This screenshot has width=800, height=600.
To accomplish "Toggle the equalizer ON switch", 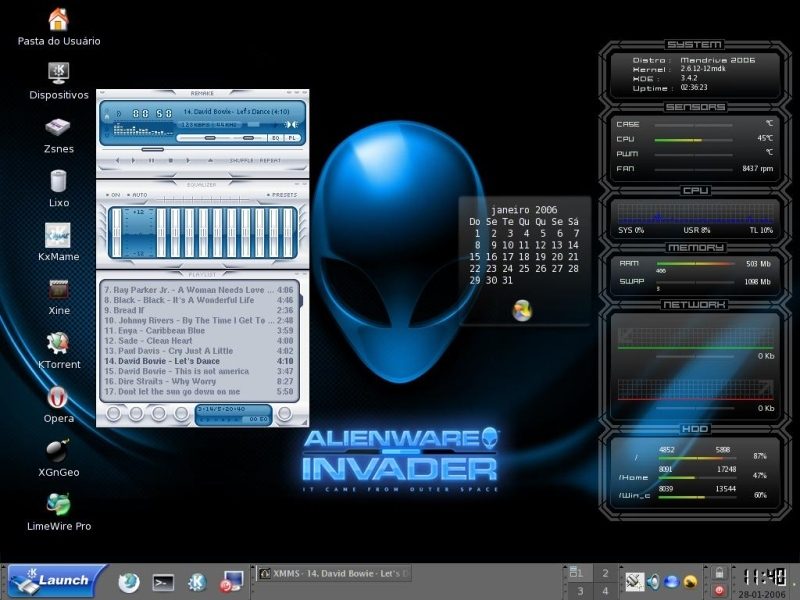I will (113, 195).
